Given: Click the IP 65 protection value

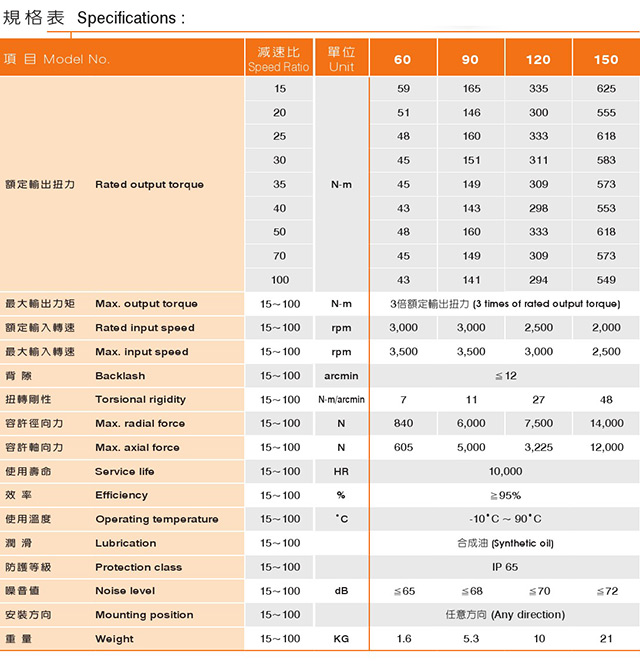Looking at the screenshot, I should [x=505, y=567].
